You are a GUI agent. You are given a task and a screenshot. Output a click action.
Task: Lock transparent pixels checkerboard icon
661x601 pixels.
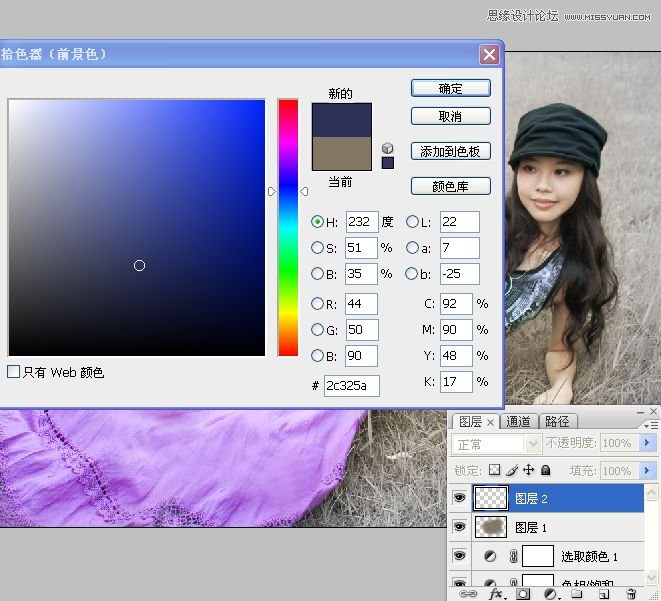pos(494,470)
